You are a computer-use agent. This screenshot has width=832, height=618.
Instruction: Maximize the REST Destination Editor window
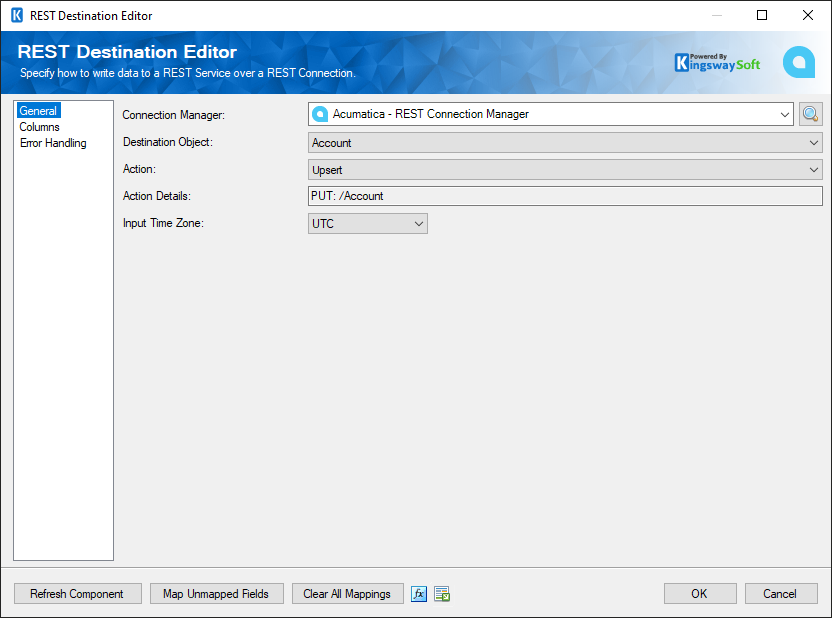[x=762, y=15]
